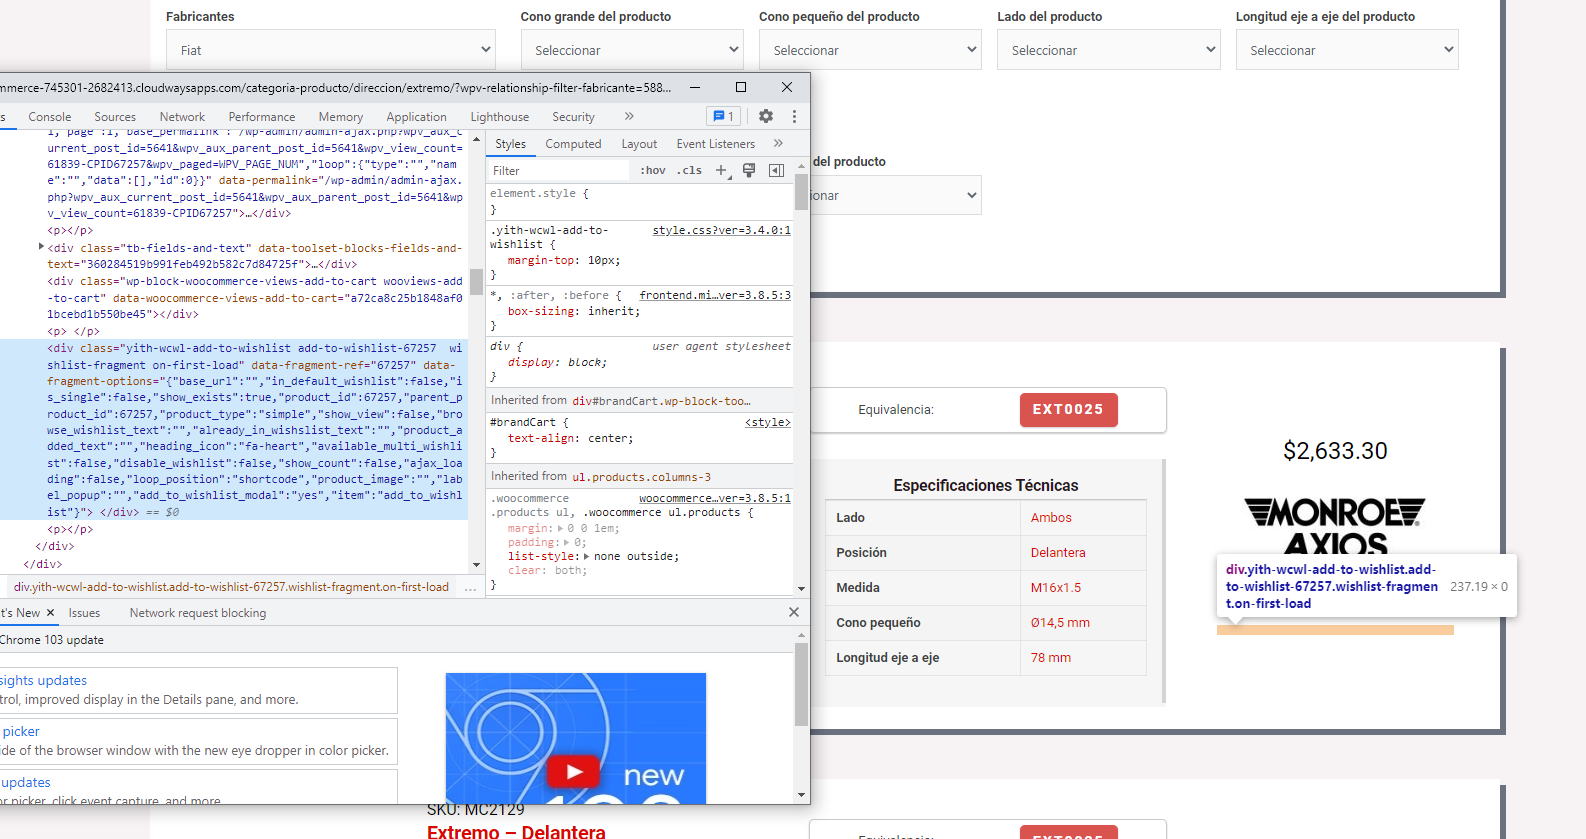This screenshot has width=1586, height=839.
Task: Click the text-align: center style declaration
Action: 570,438
